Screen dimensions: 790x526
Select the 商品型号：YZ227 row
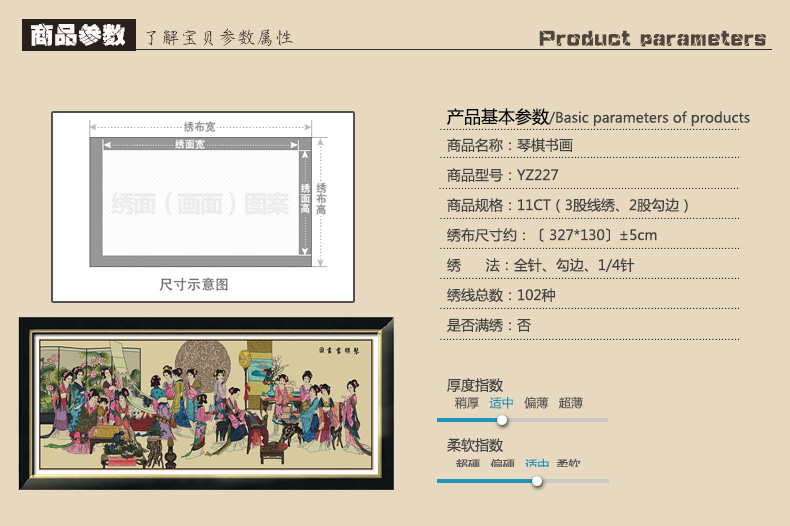(x=502, y=175)
